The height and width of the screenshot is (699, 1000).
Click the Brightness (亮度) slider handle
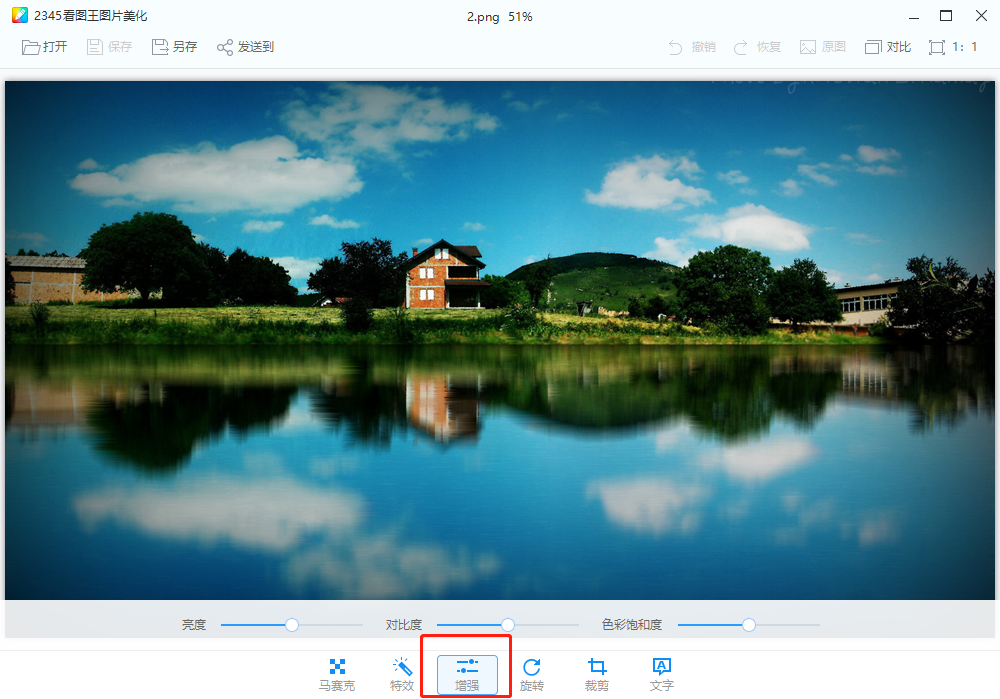292,625
